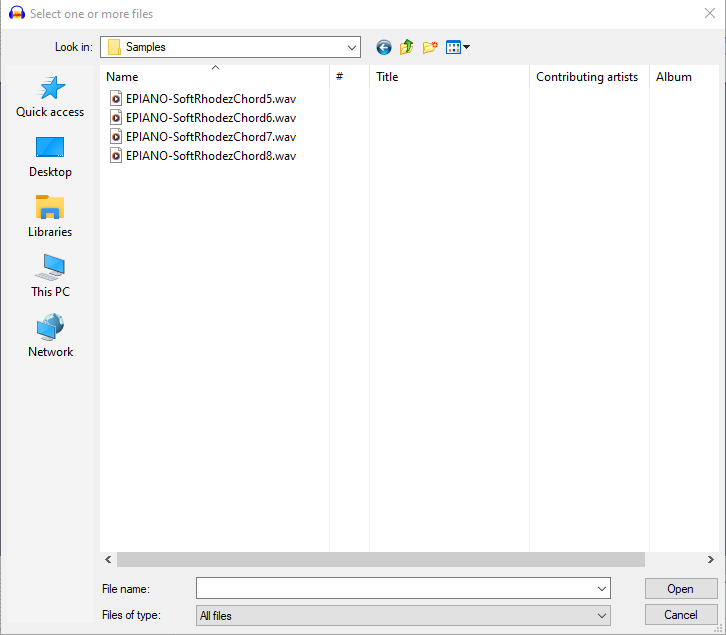
Task: Click the horizontal scrollbar thumb
Action: click(x=381, y=560)
